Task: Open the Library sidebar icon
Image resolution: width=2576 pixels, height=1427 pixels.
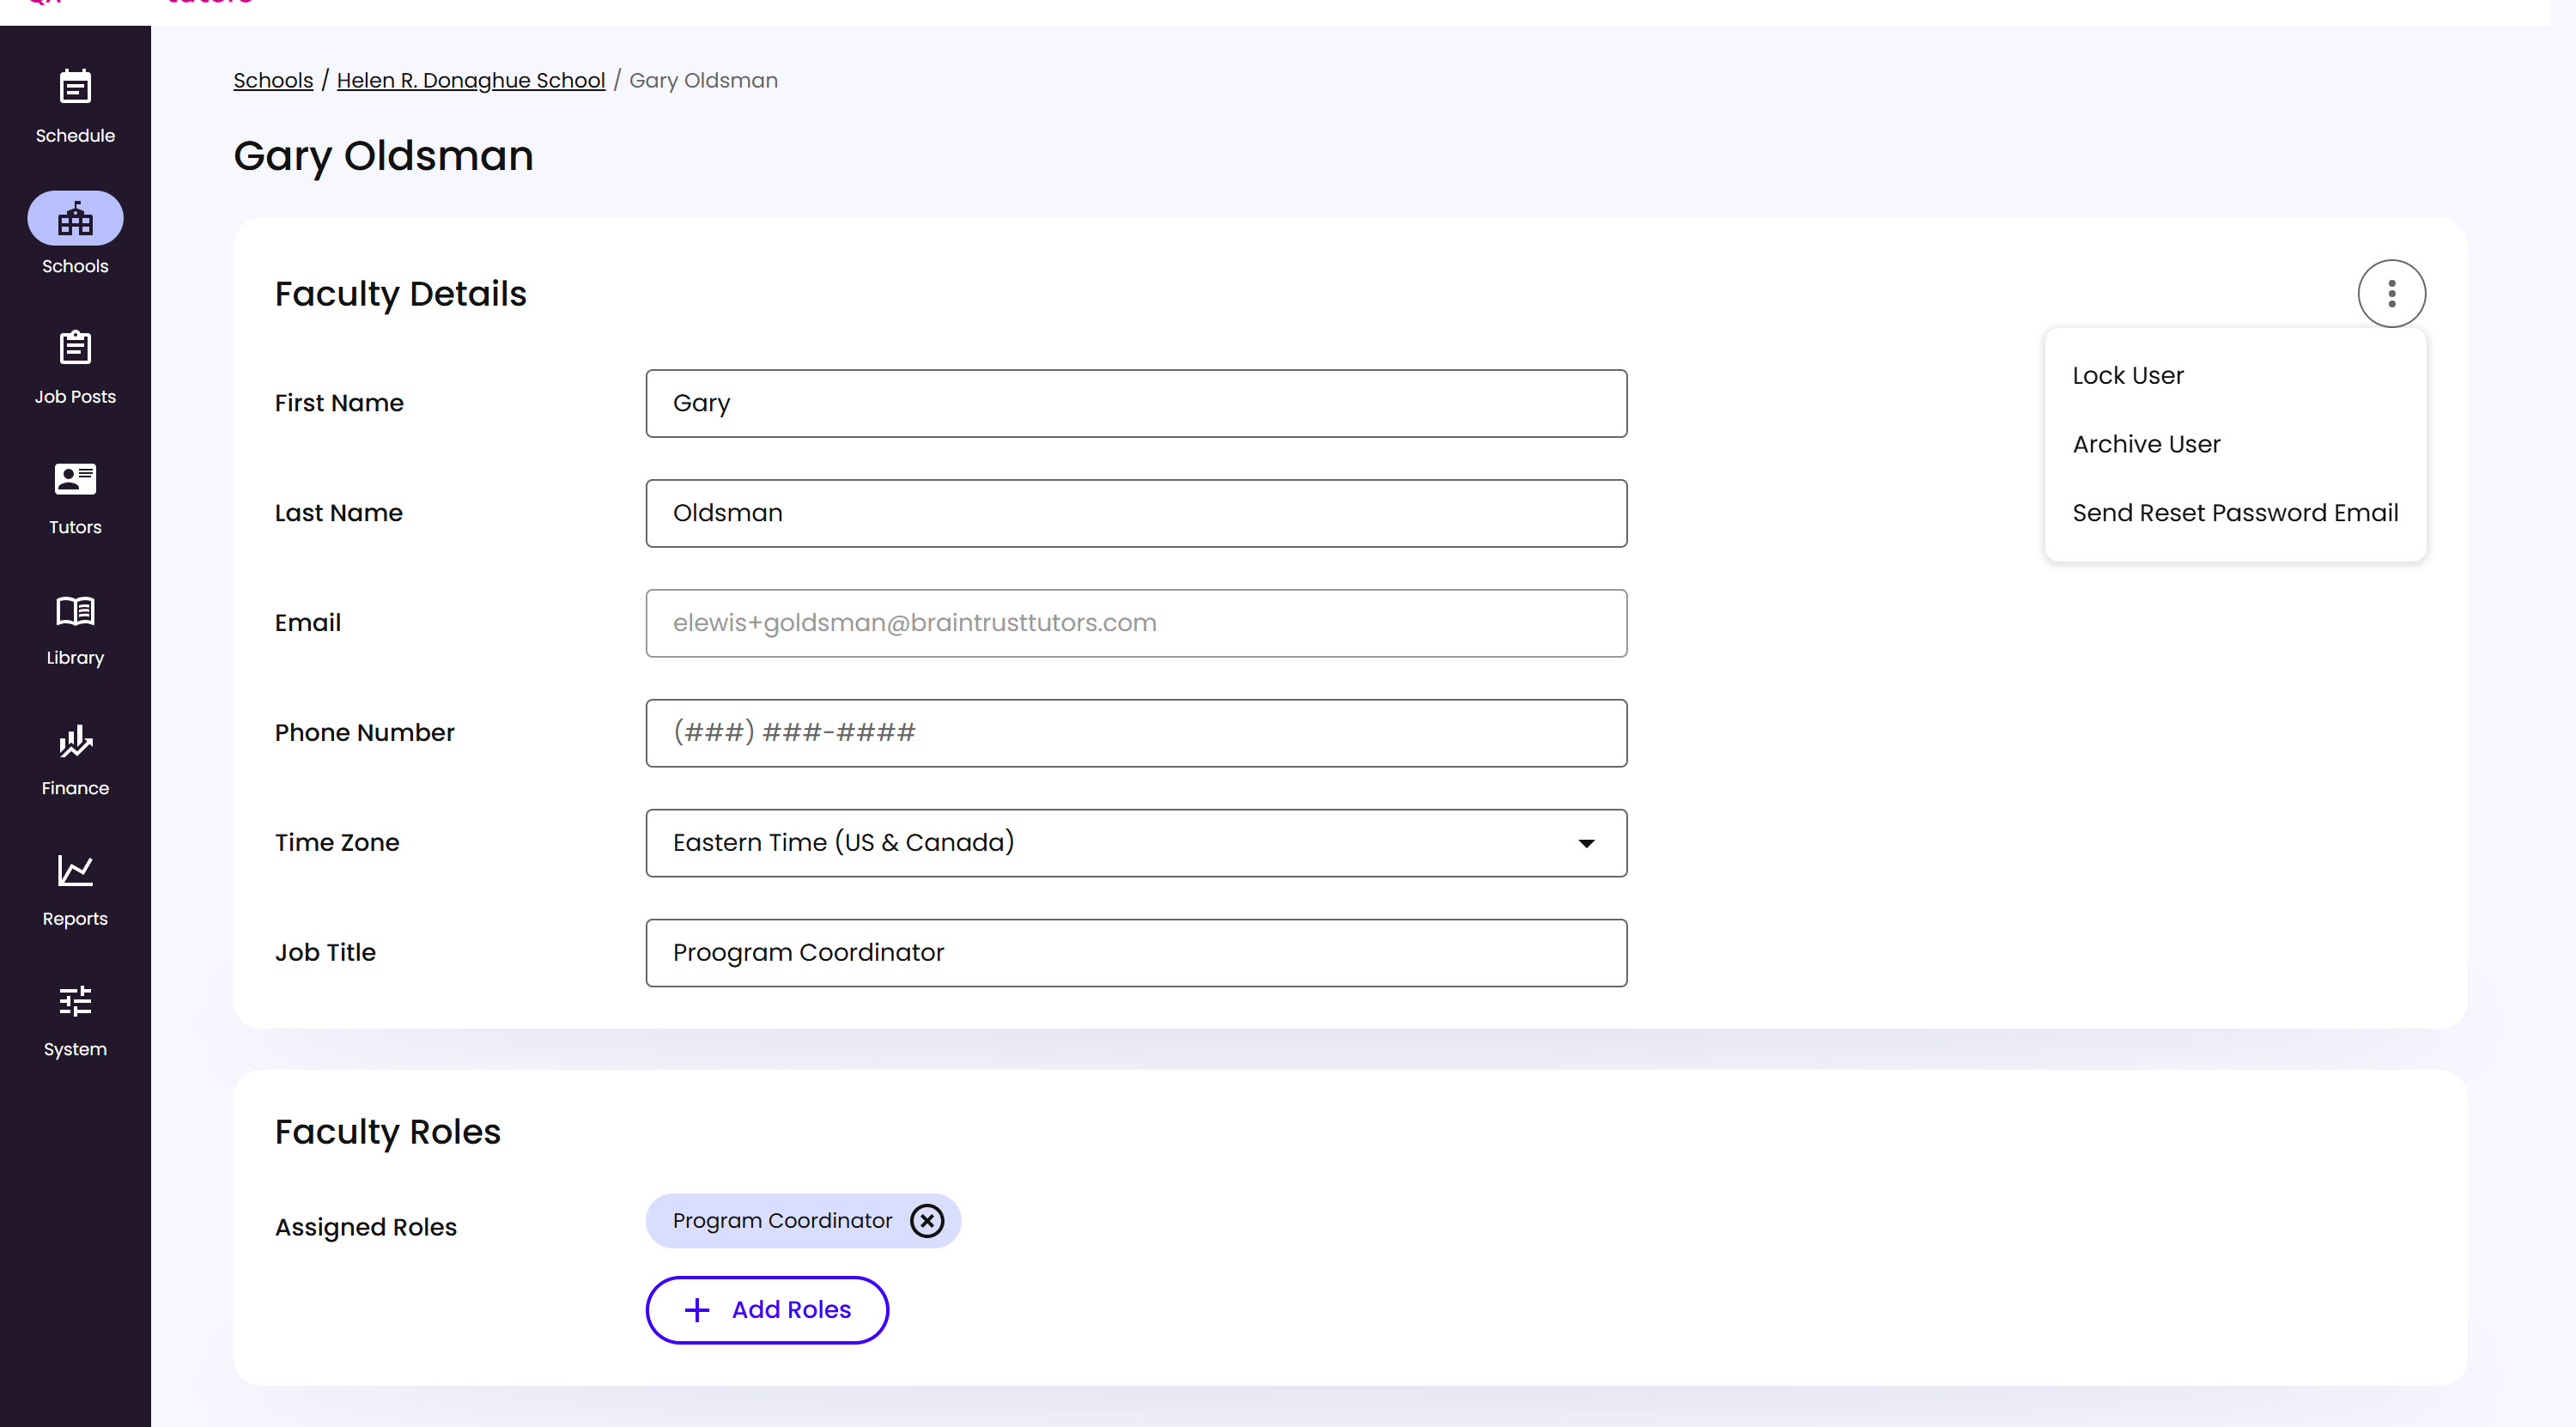Action: click(x=75, y=610)
